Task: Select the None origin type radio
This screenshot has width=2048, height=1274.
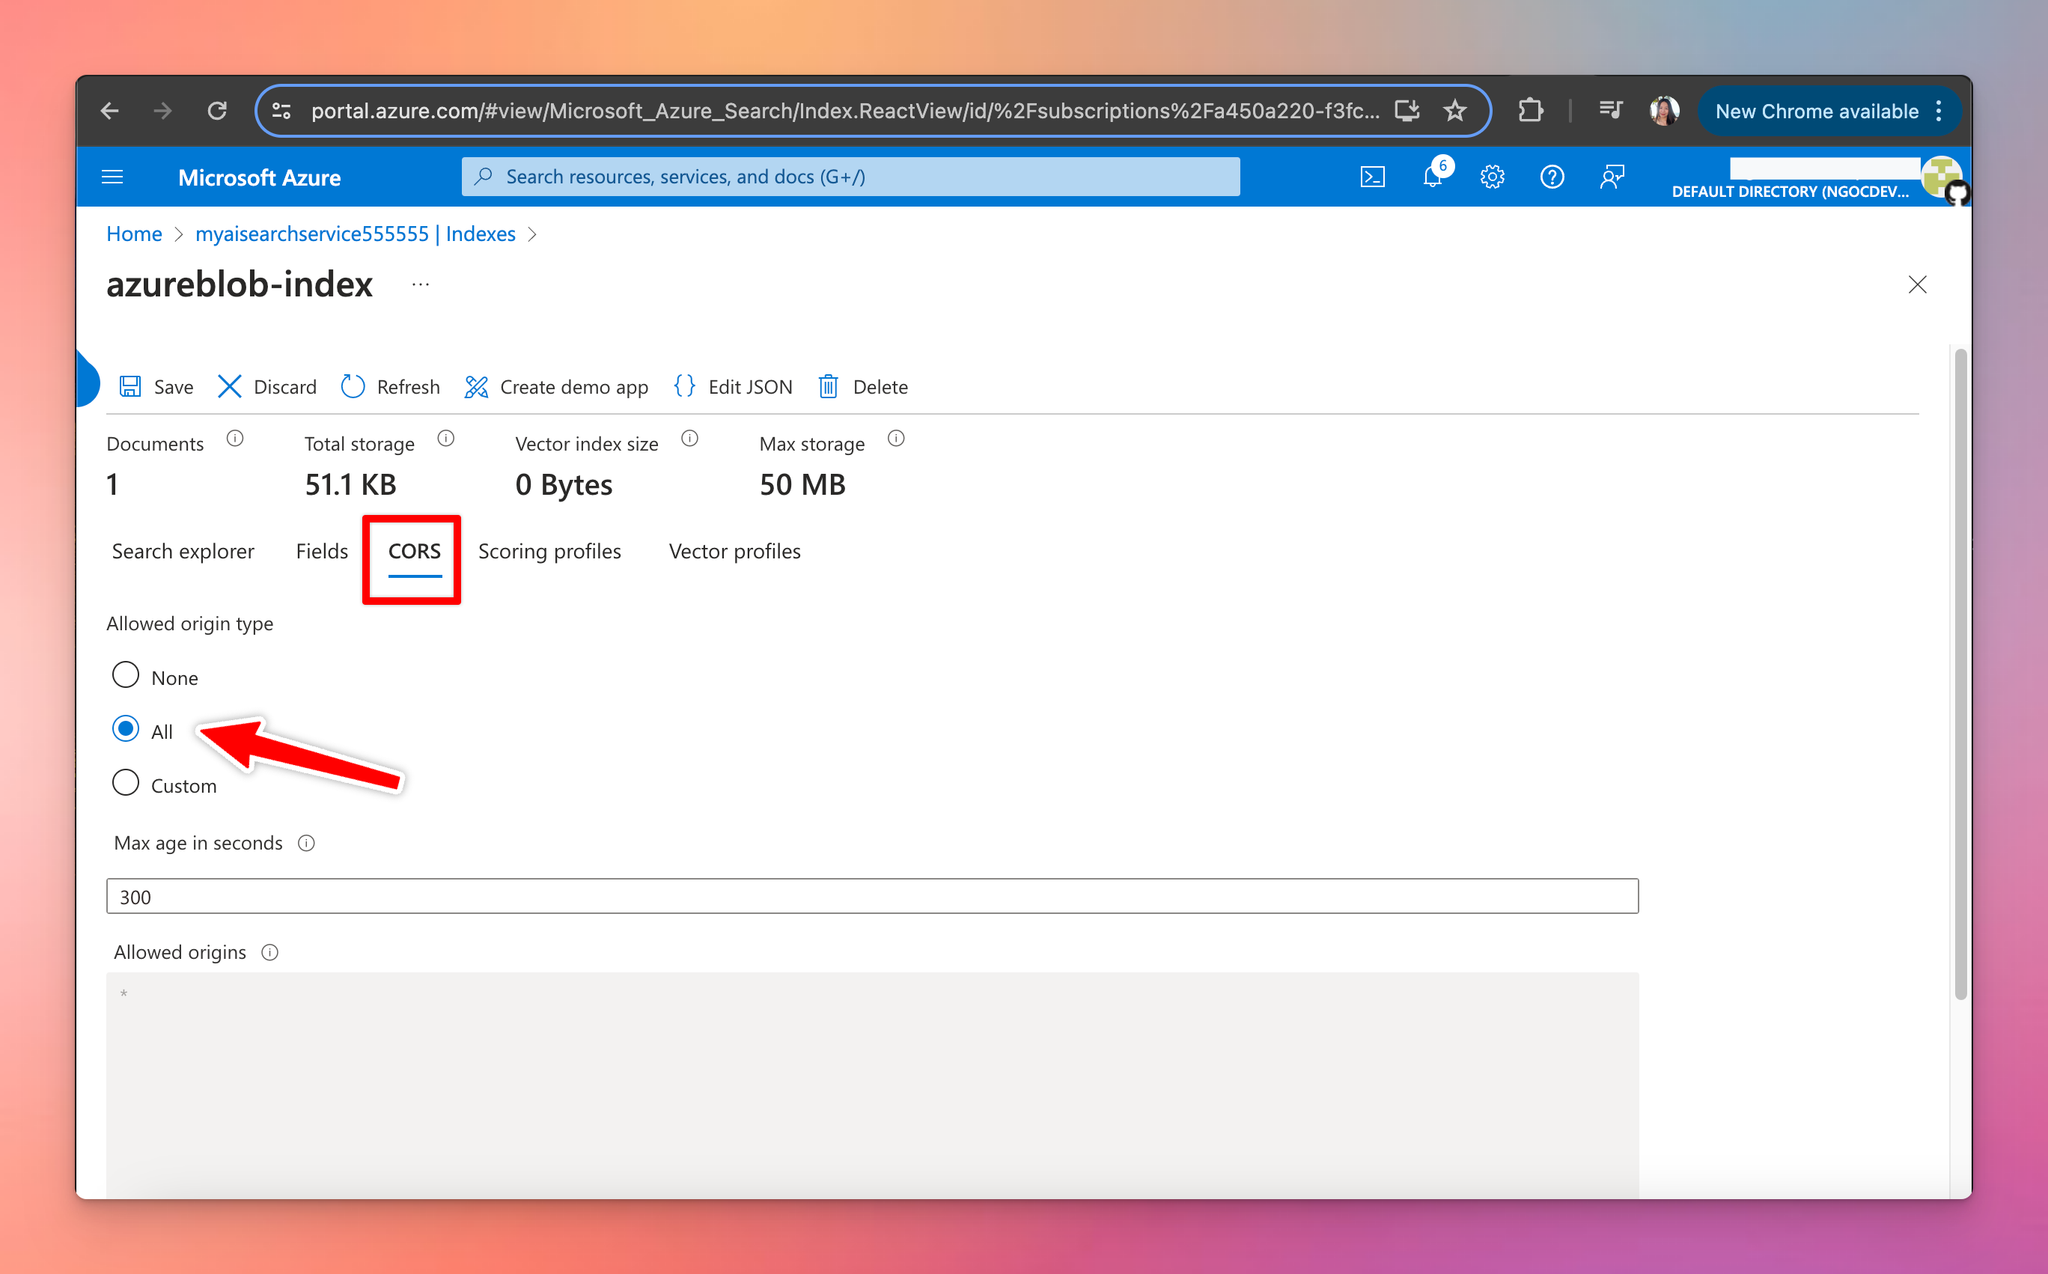Action: 125,675
